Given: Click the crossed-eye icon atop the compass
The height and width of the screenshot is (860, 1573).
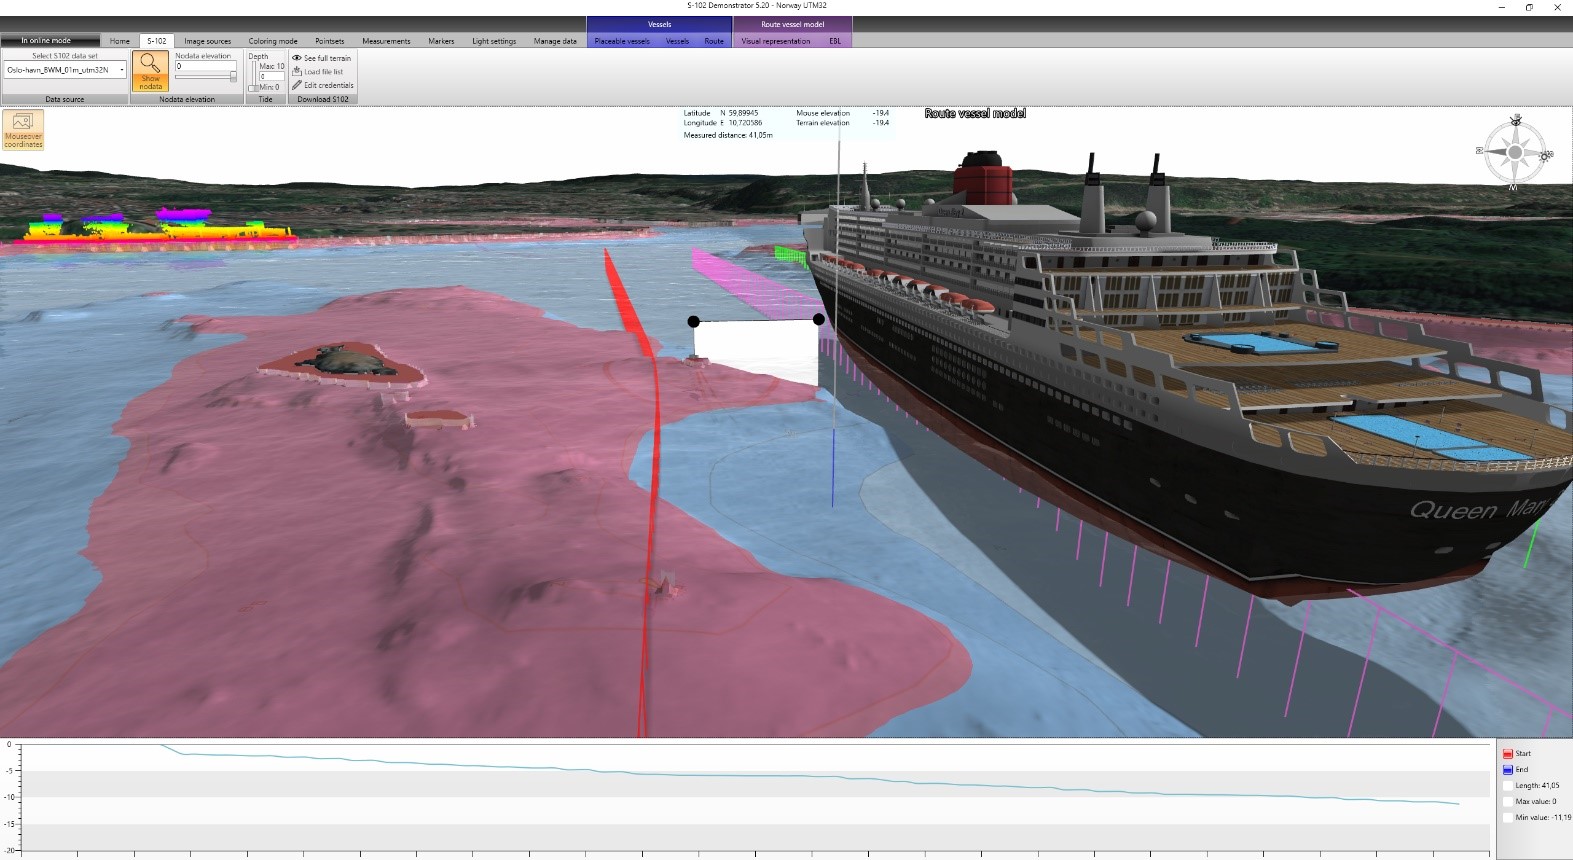Looking at the screenshot, I should coord(1516,120).
